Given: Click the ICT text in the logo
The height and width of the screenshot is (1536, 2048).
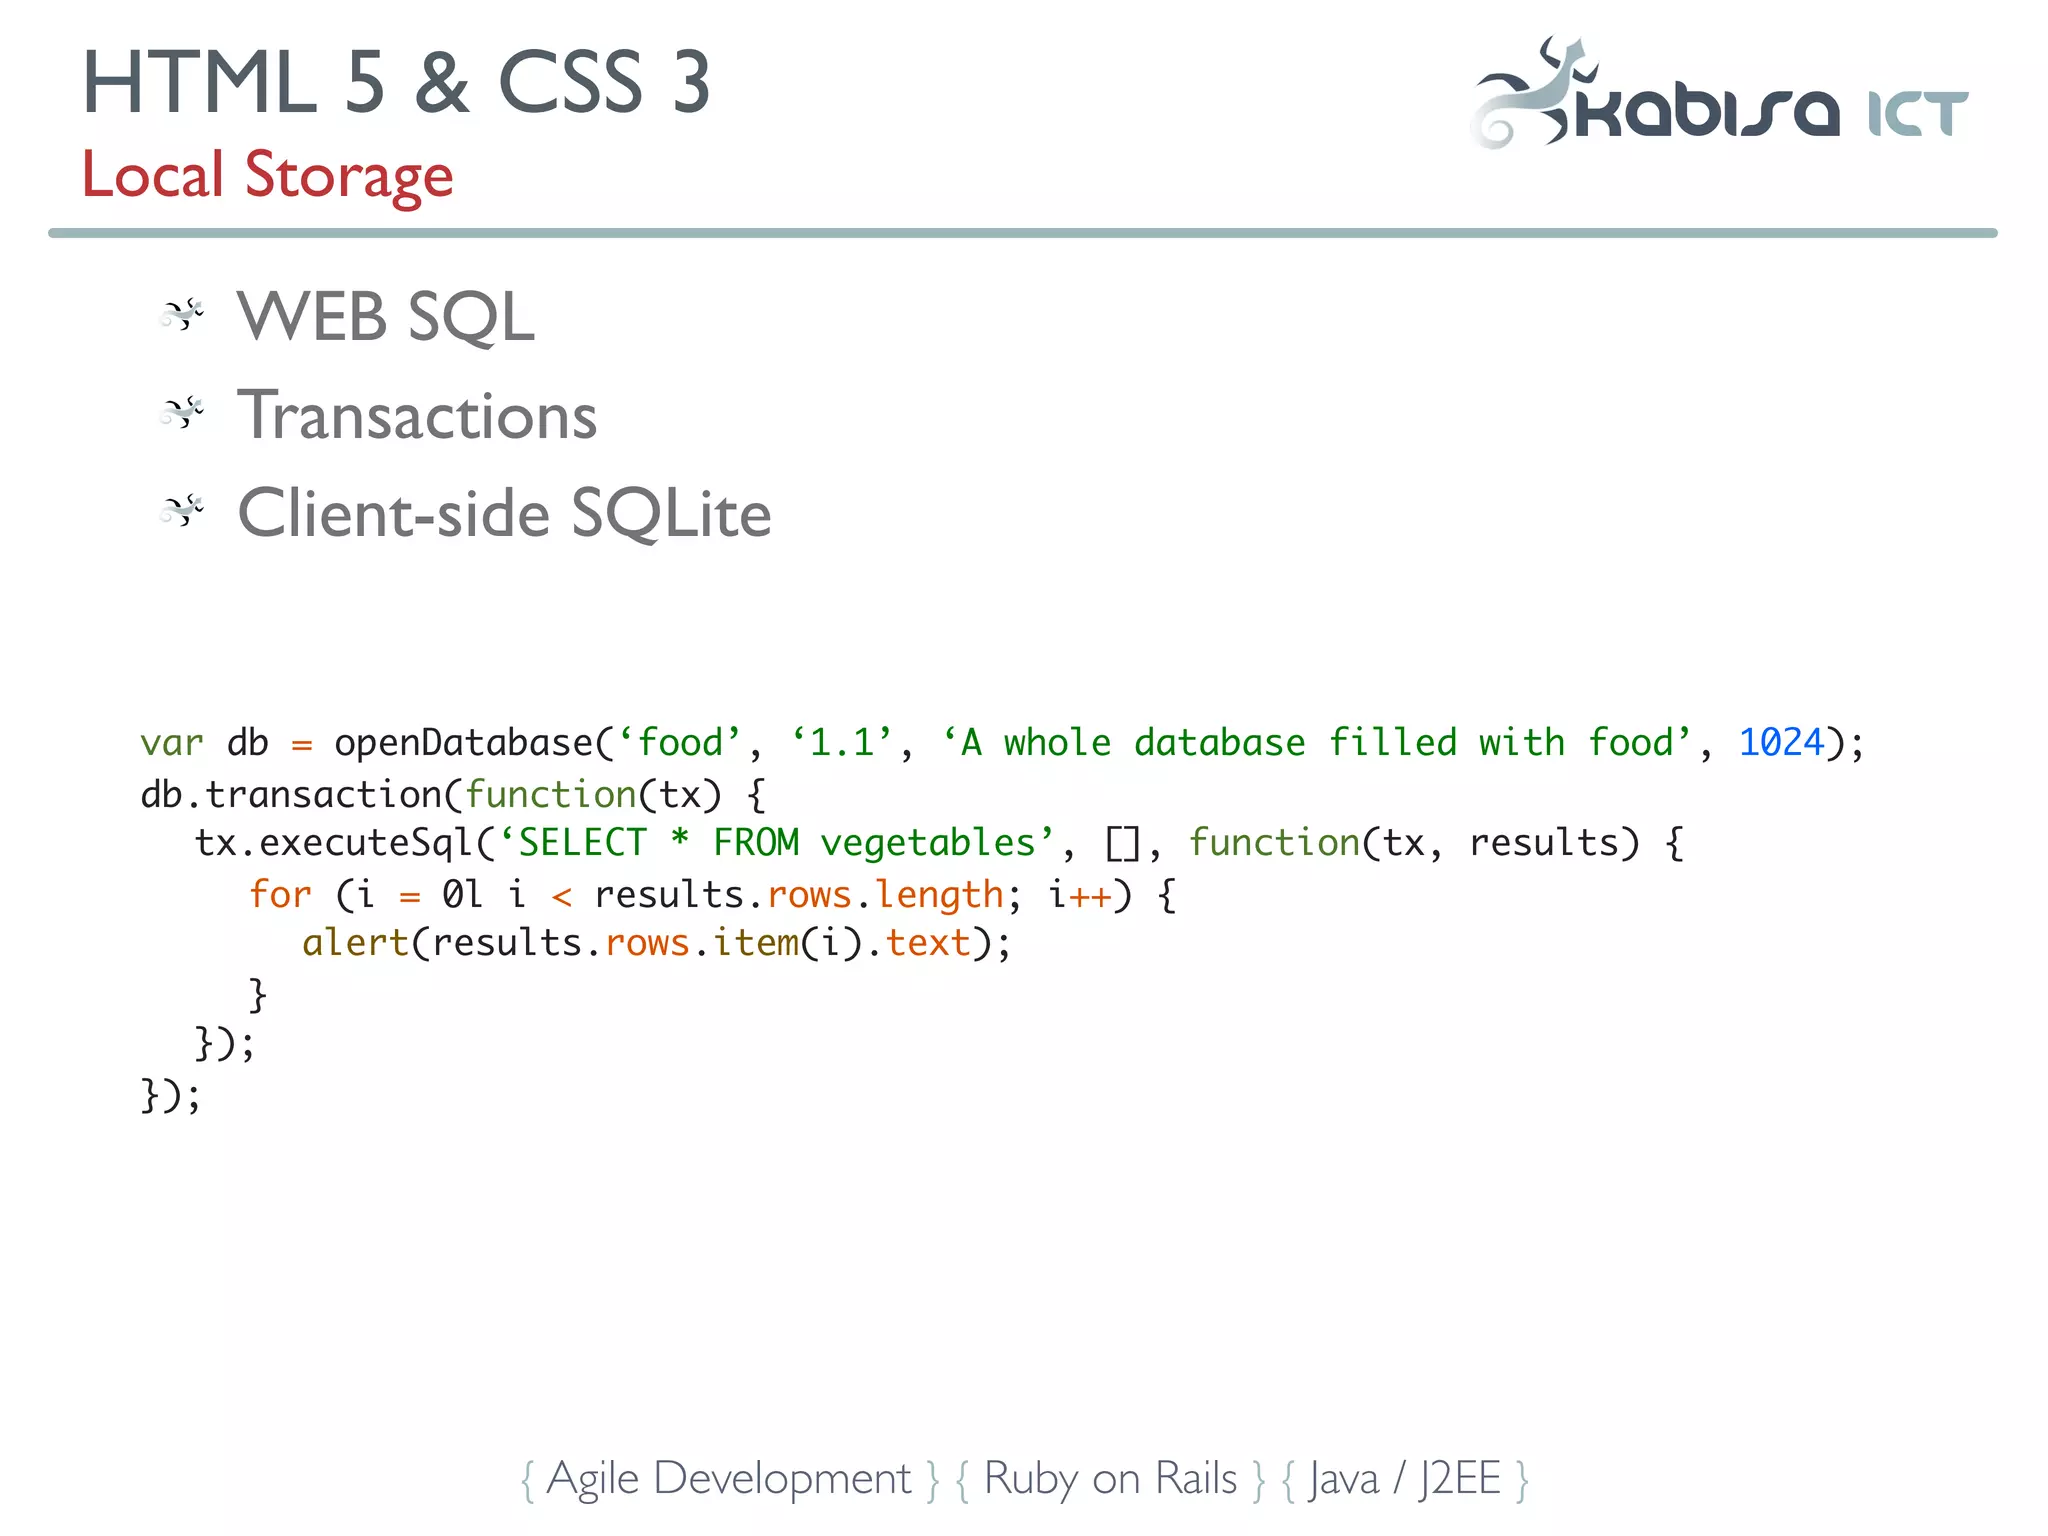Looking at the screenshot, I should [x=1917, y=114].
